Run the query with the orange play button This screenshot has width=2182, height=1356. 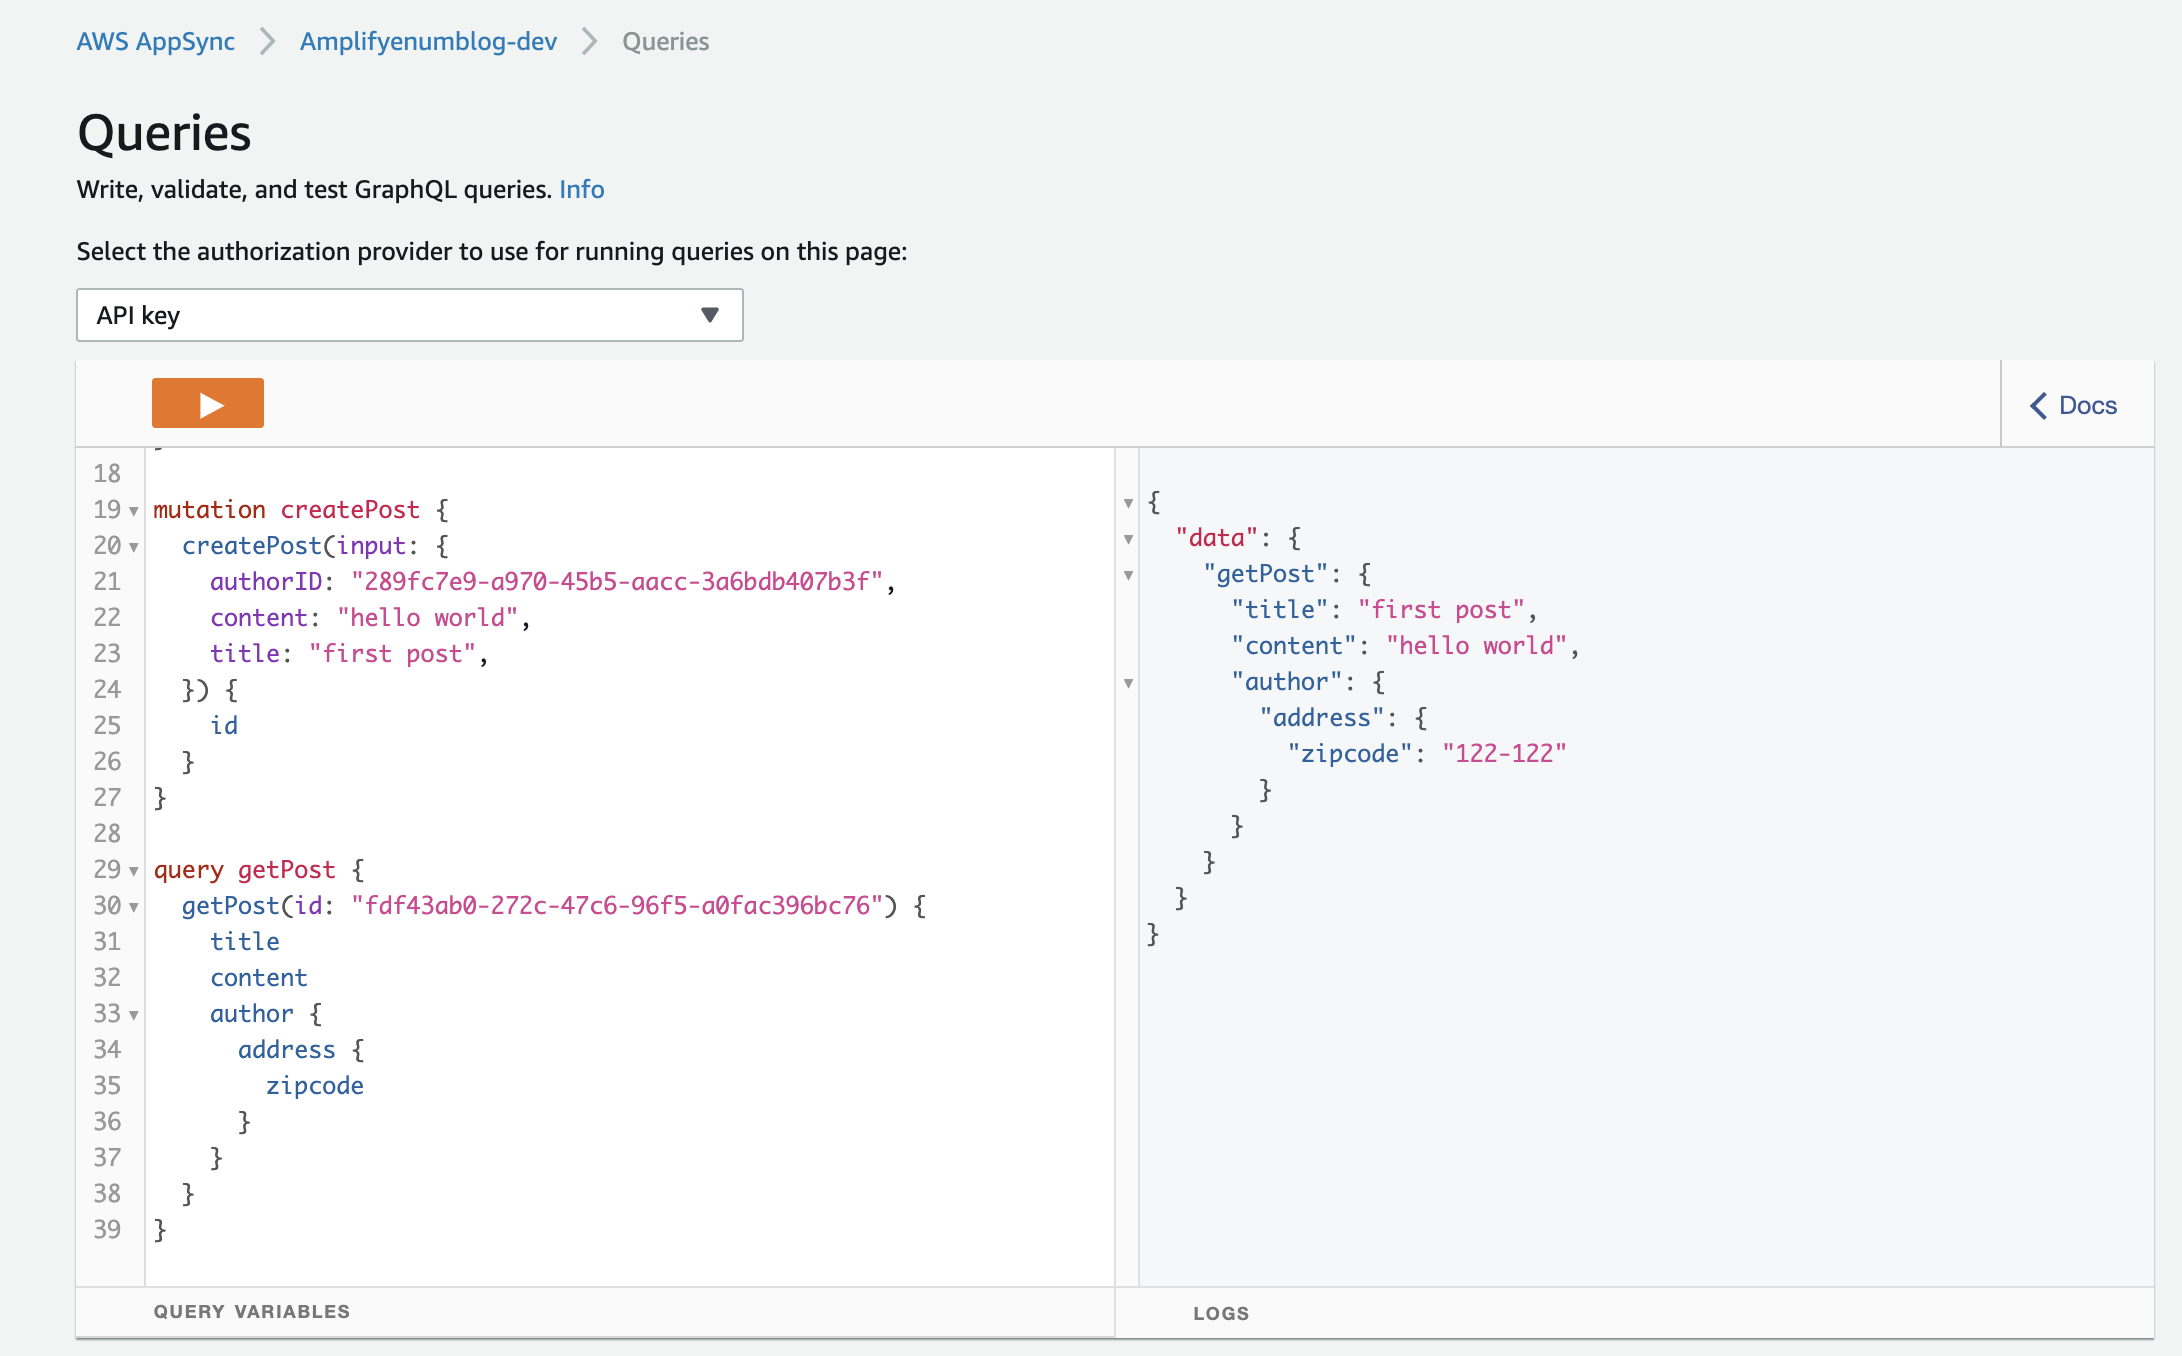pyautogui.click(x=208, y=404)
